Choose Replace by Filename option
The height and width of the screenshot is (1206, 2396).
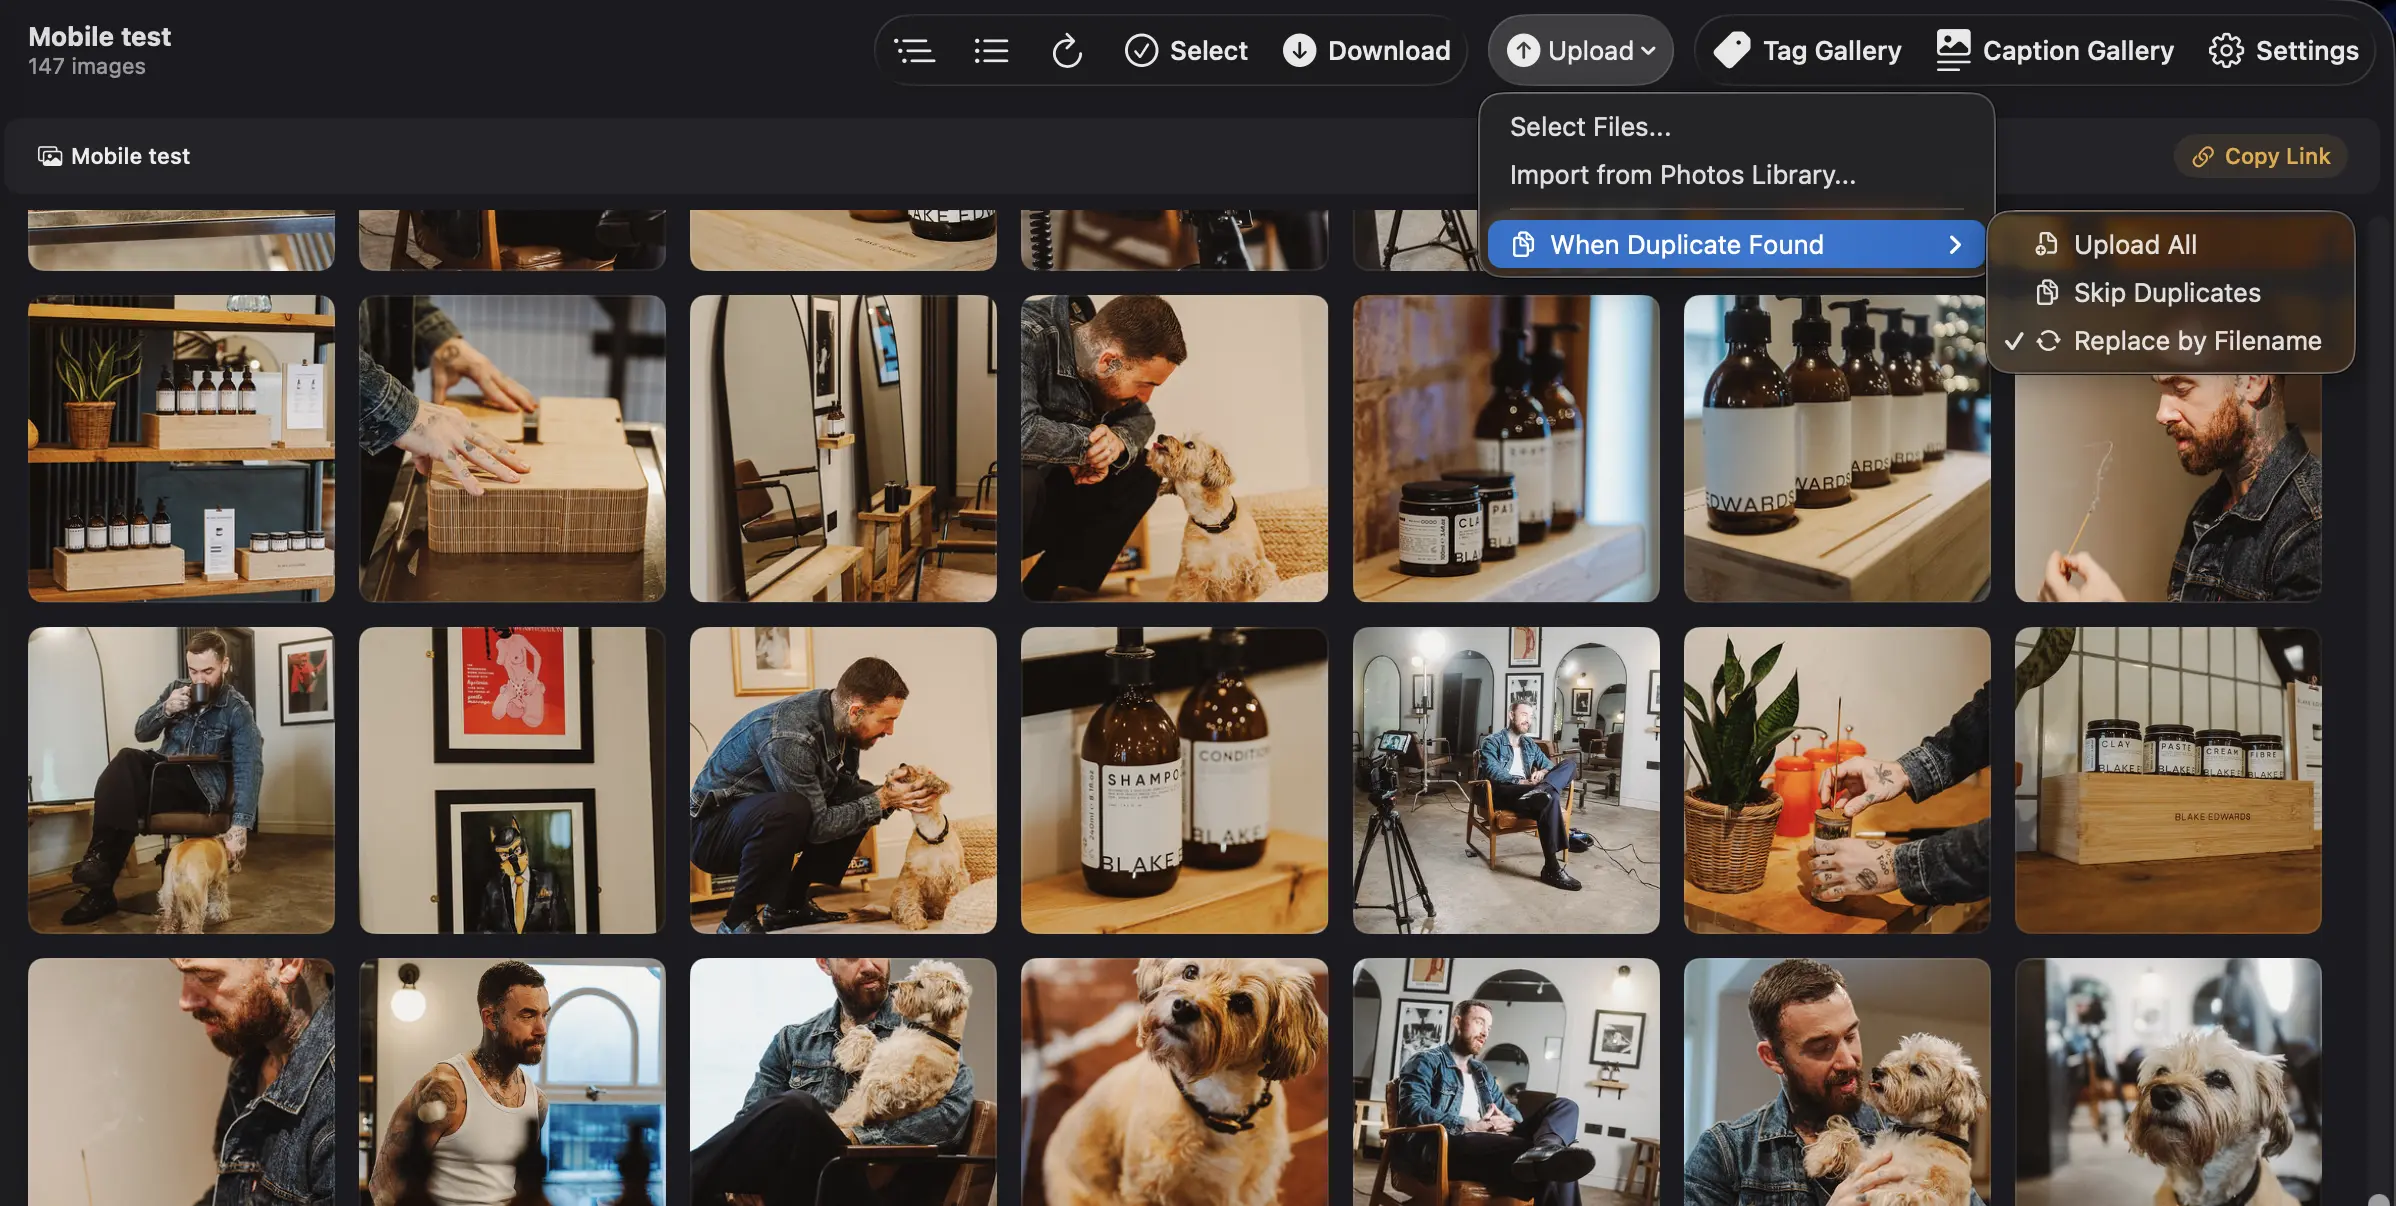coord(2196,341)
